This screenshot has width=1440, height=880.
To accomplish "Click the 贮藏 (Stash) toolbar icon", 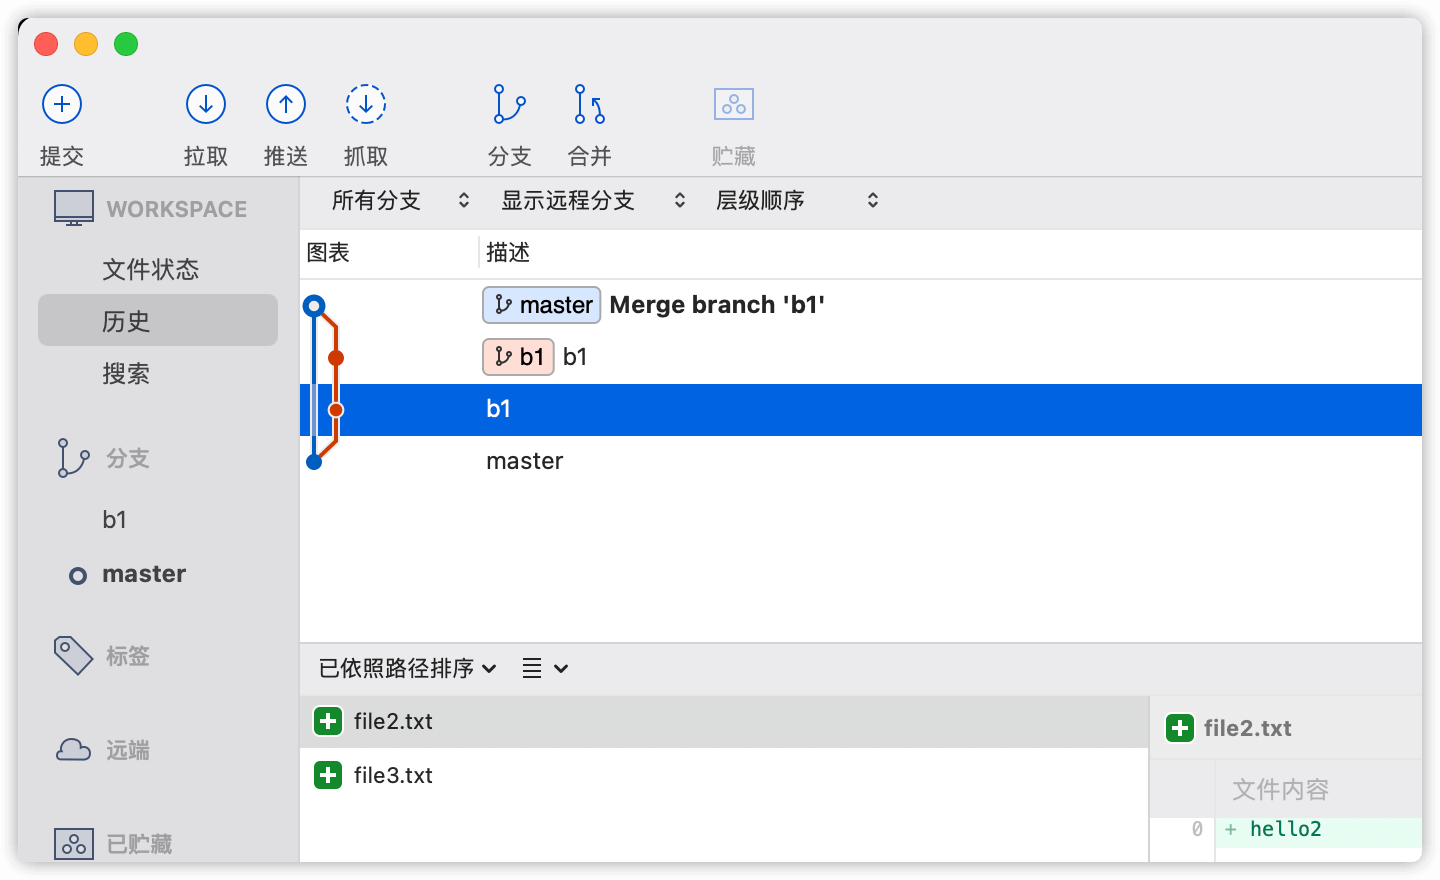I will click(733, 104).
